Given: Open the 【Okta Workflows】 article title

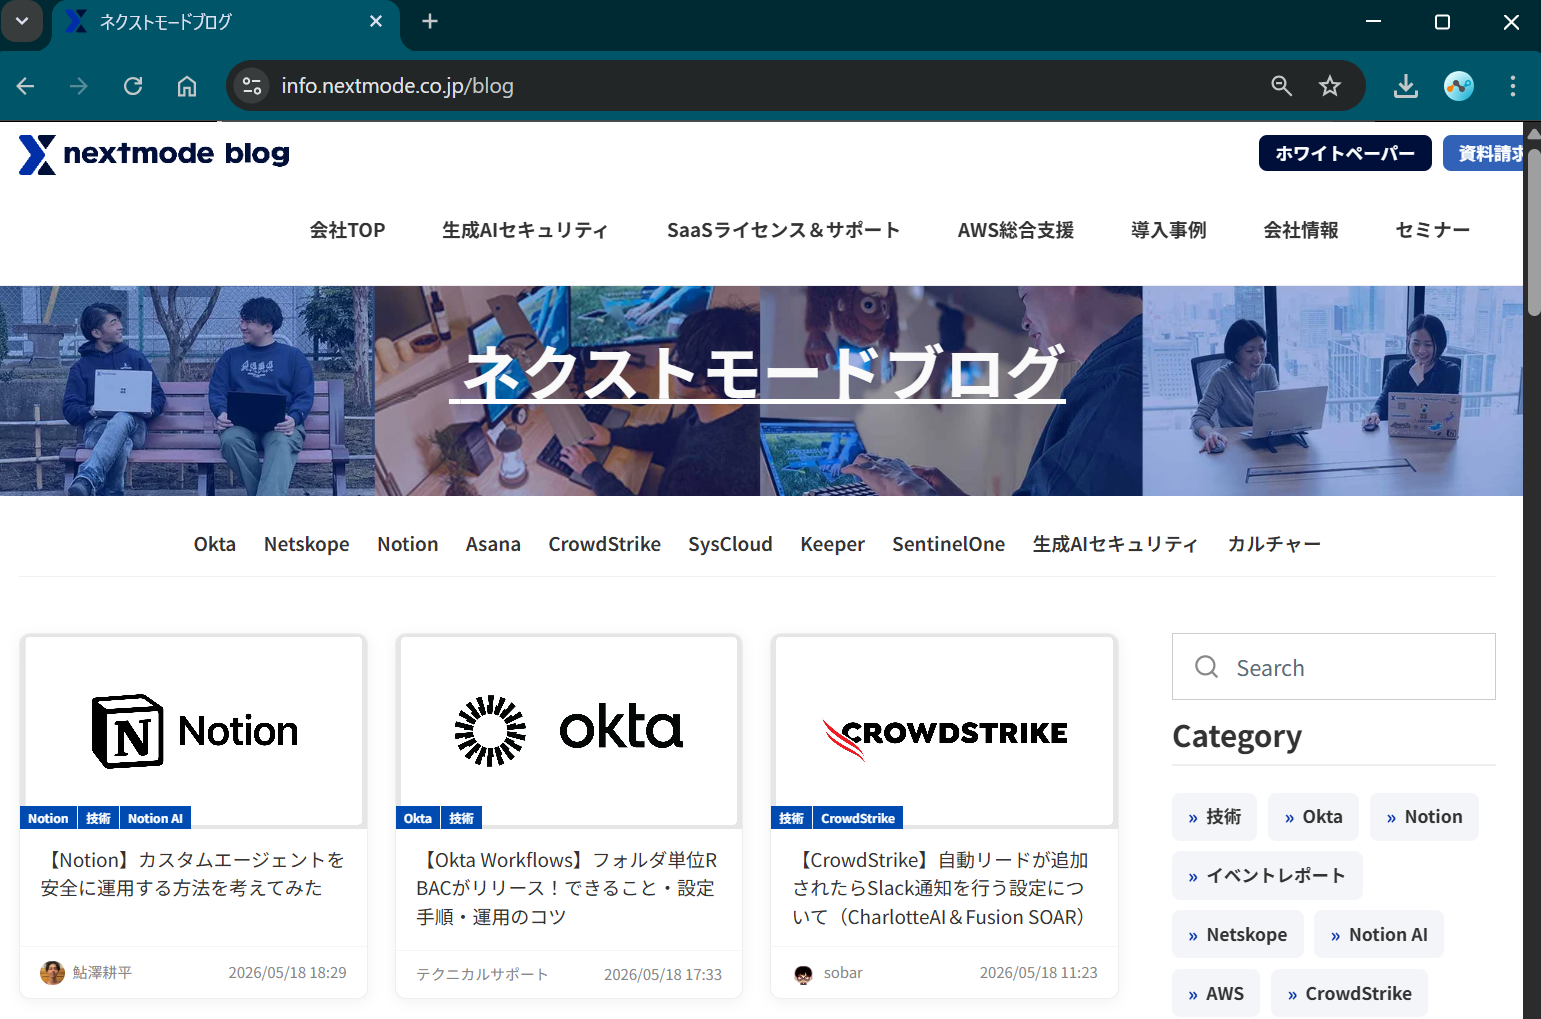Looking at the screenshot, I should click(x=568, y=888).
